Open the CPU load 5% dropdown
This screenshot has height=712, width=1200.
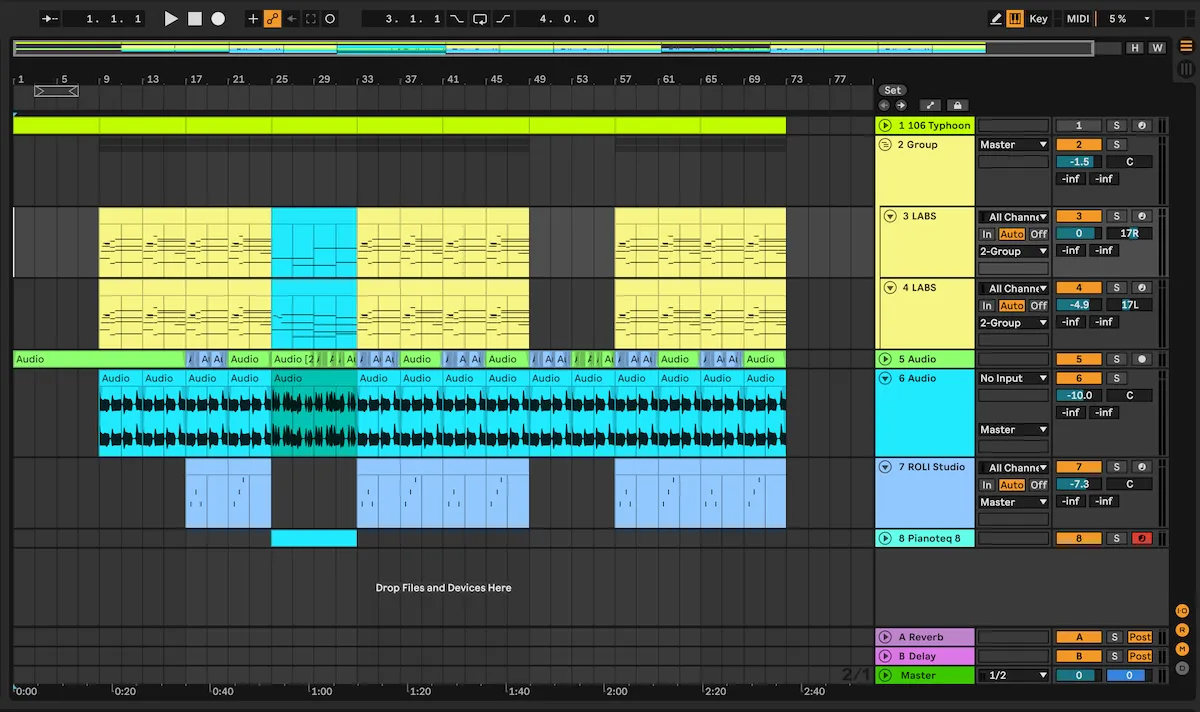(1126, 18)
